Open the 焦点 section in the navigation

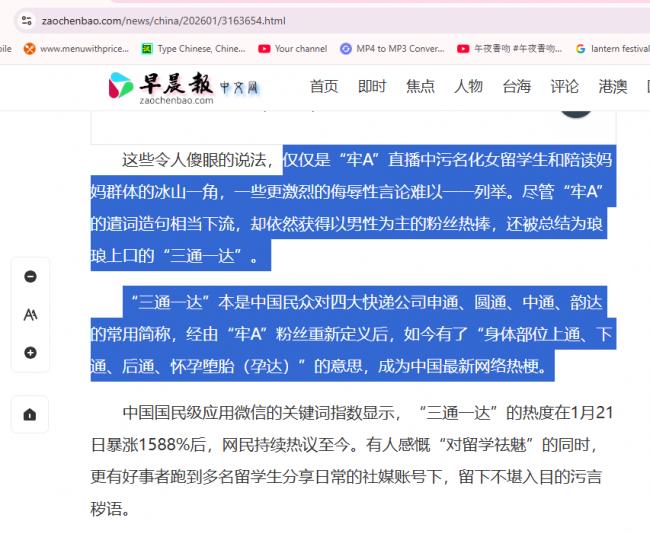point(420,86)
